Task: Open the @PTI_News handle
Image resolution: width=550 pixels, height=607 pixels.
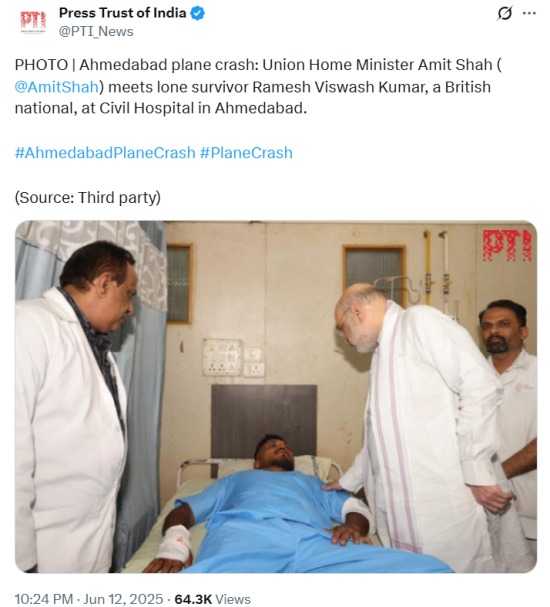Action: pyautogui.click(x=96, y=31)
